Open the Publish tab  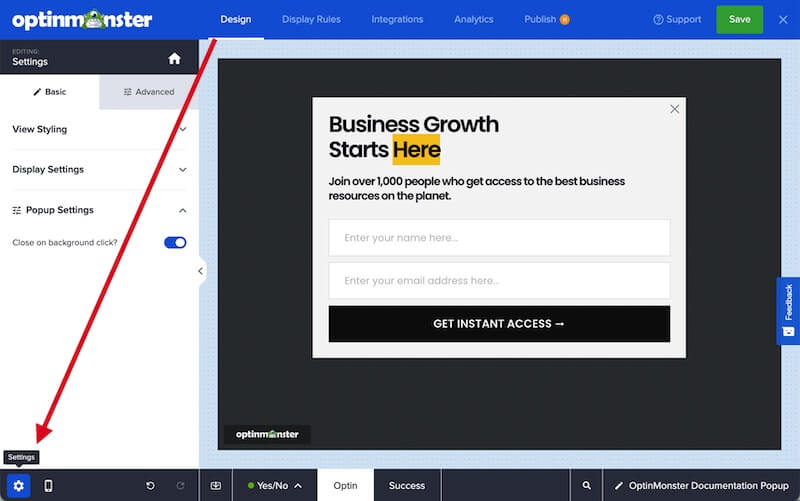click(546, 19)
